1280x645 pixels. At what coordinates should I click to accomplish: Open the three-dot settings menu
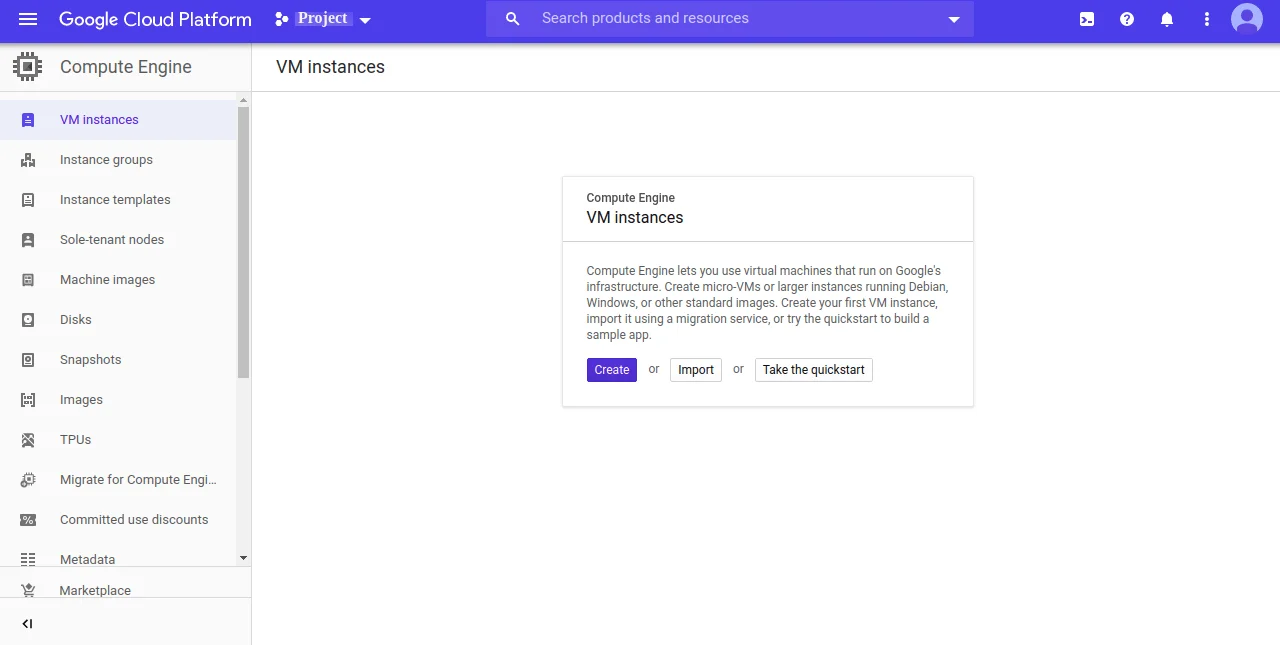1207,19
